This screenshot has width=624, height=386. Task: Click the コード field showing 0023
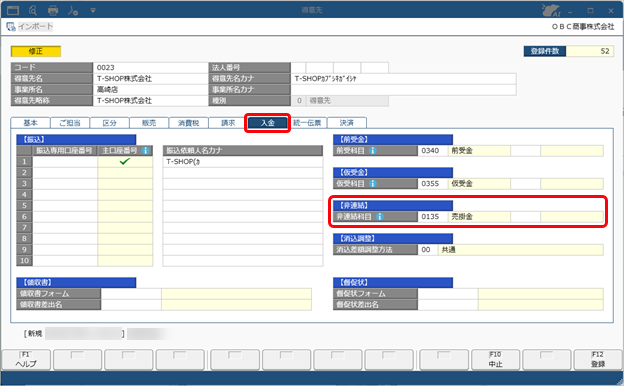coord(150,68)
